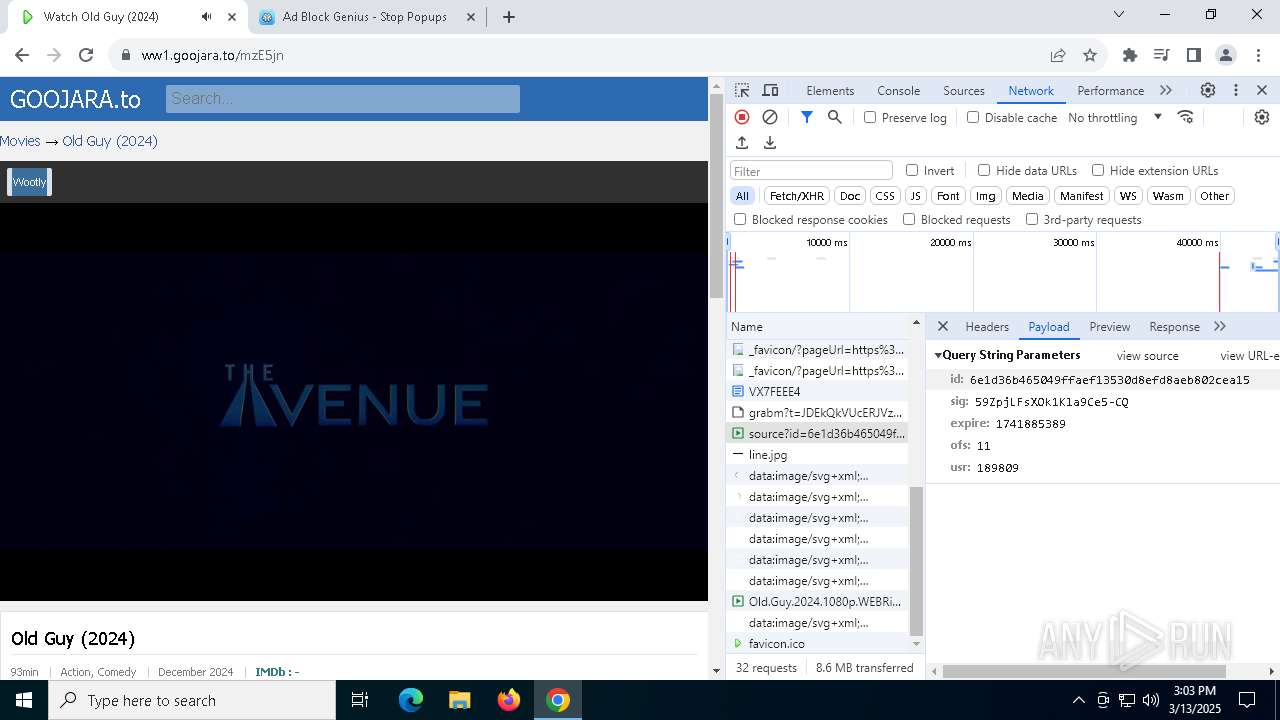Open the Chrome profile avatar
The width and height of the screenshot is (1280, 720).
pyautogui.click(x=1225, y=55)
